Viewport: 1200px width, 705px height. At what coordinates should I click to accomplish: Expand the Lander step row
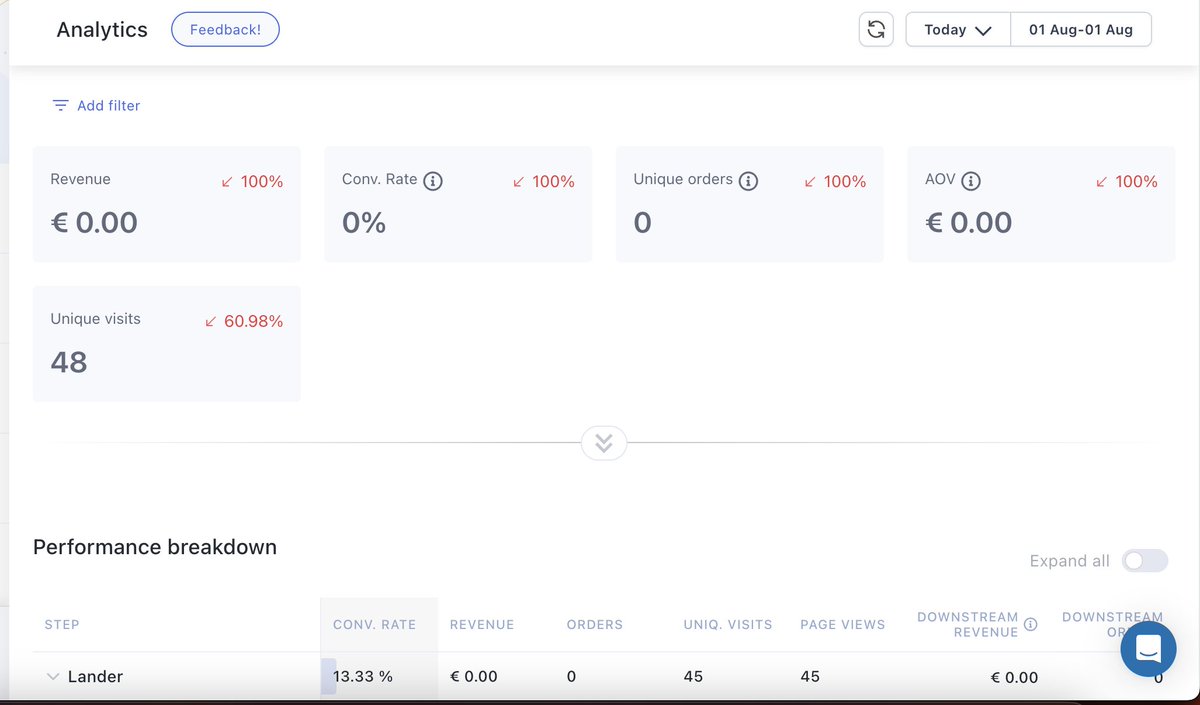[x=53, y=677]
